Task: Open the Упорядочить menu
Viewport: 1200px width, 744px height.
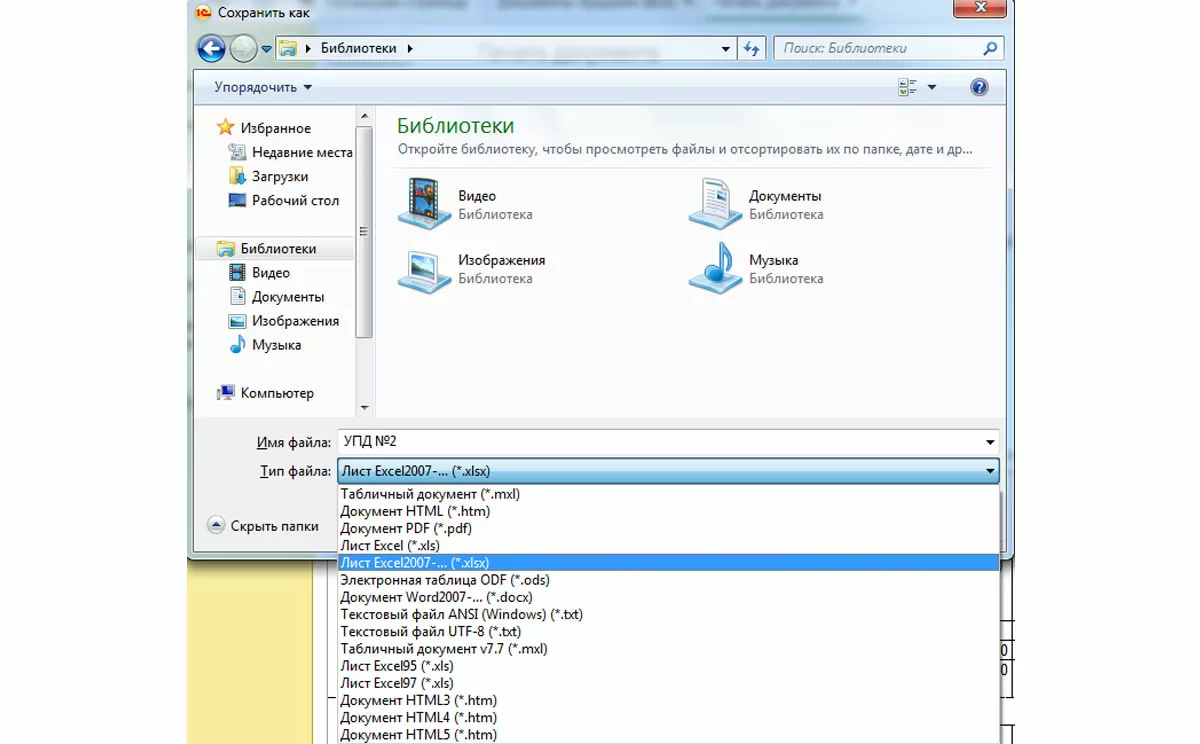Action: click(263, 87)
